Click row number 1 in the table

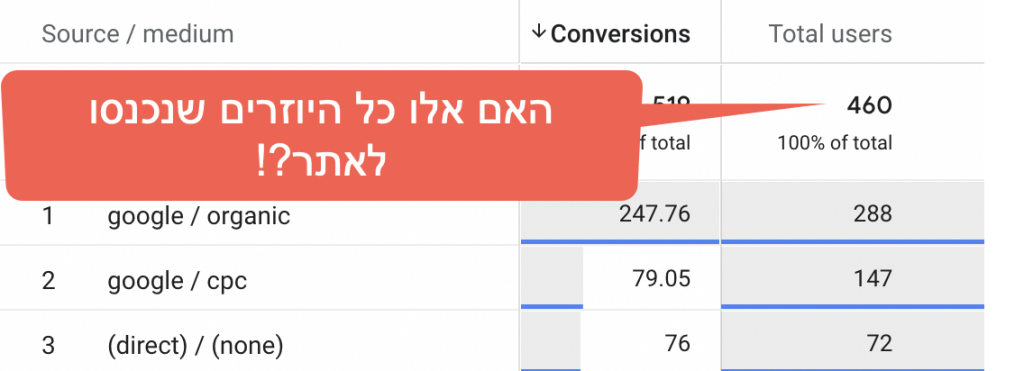48,215
